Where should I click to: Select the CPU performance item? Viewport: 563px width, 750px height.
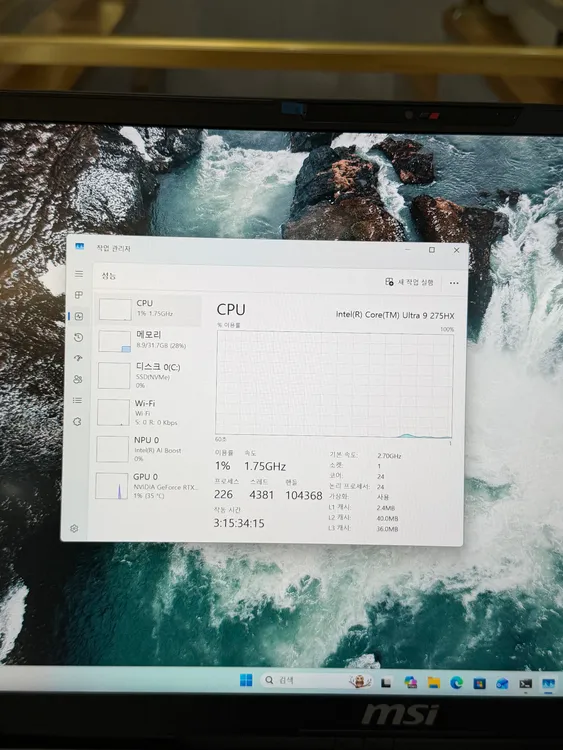pos(149,309)
